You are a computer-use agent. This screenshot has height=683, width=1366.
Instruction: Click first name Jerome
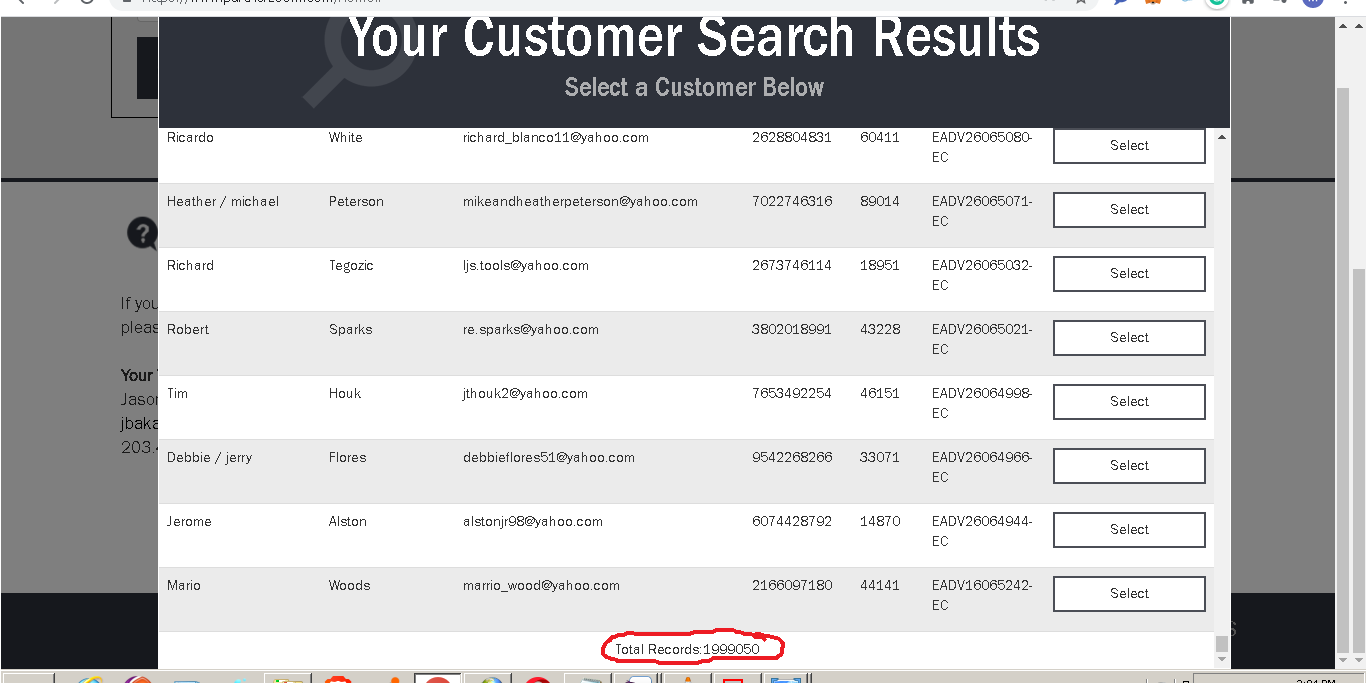189,522
